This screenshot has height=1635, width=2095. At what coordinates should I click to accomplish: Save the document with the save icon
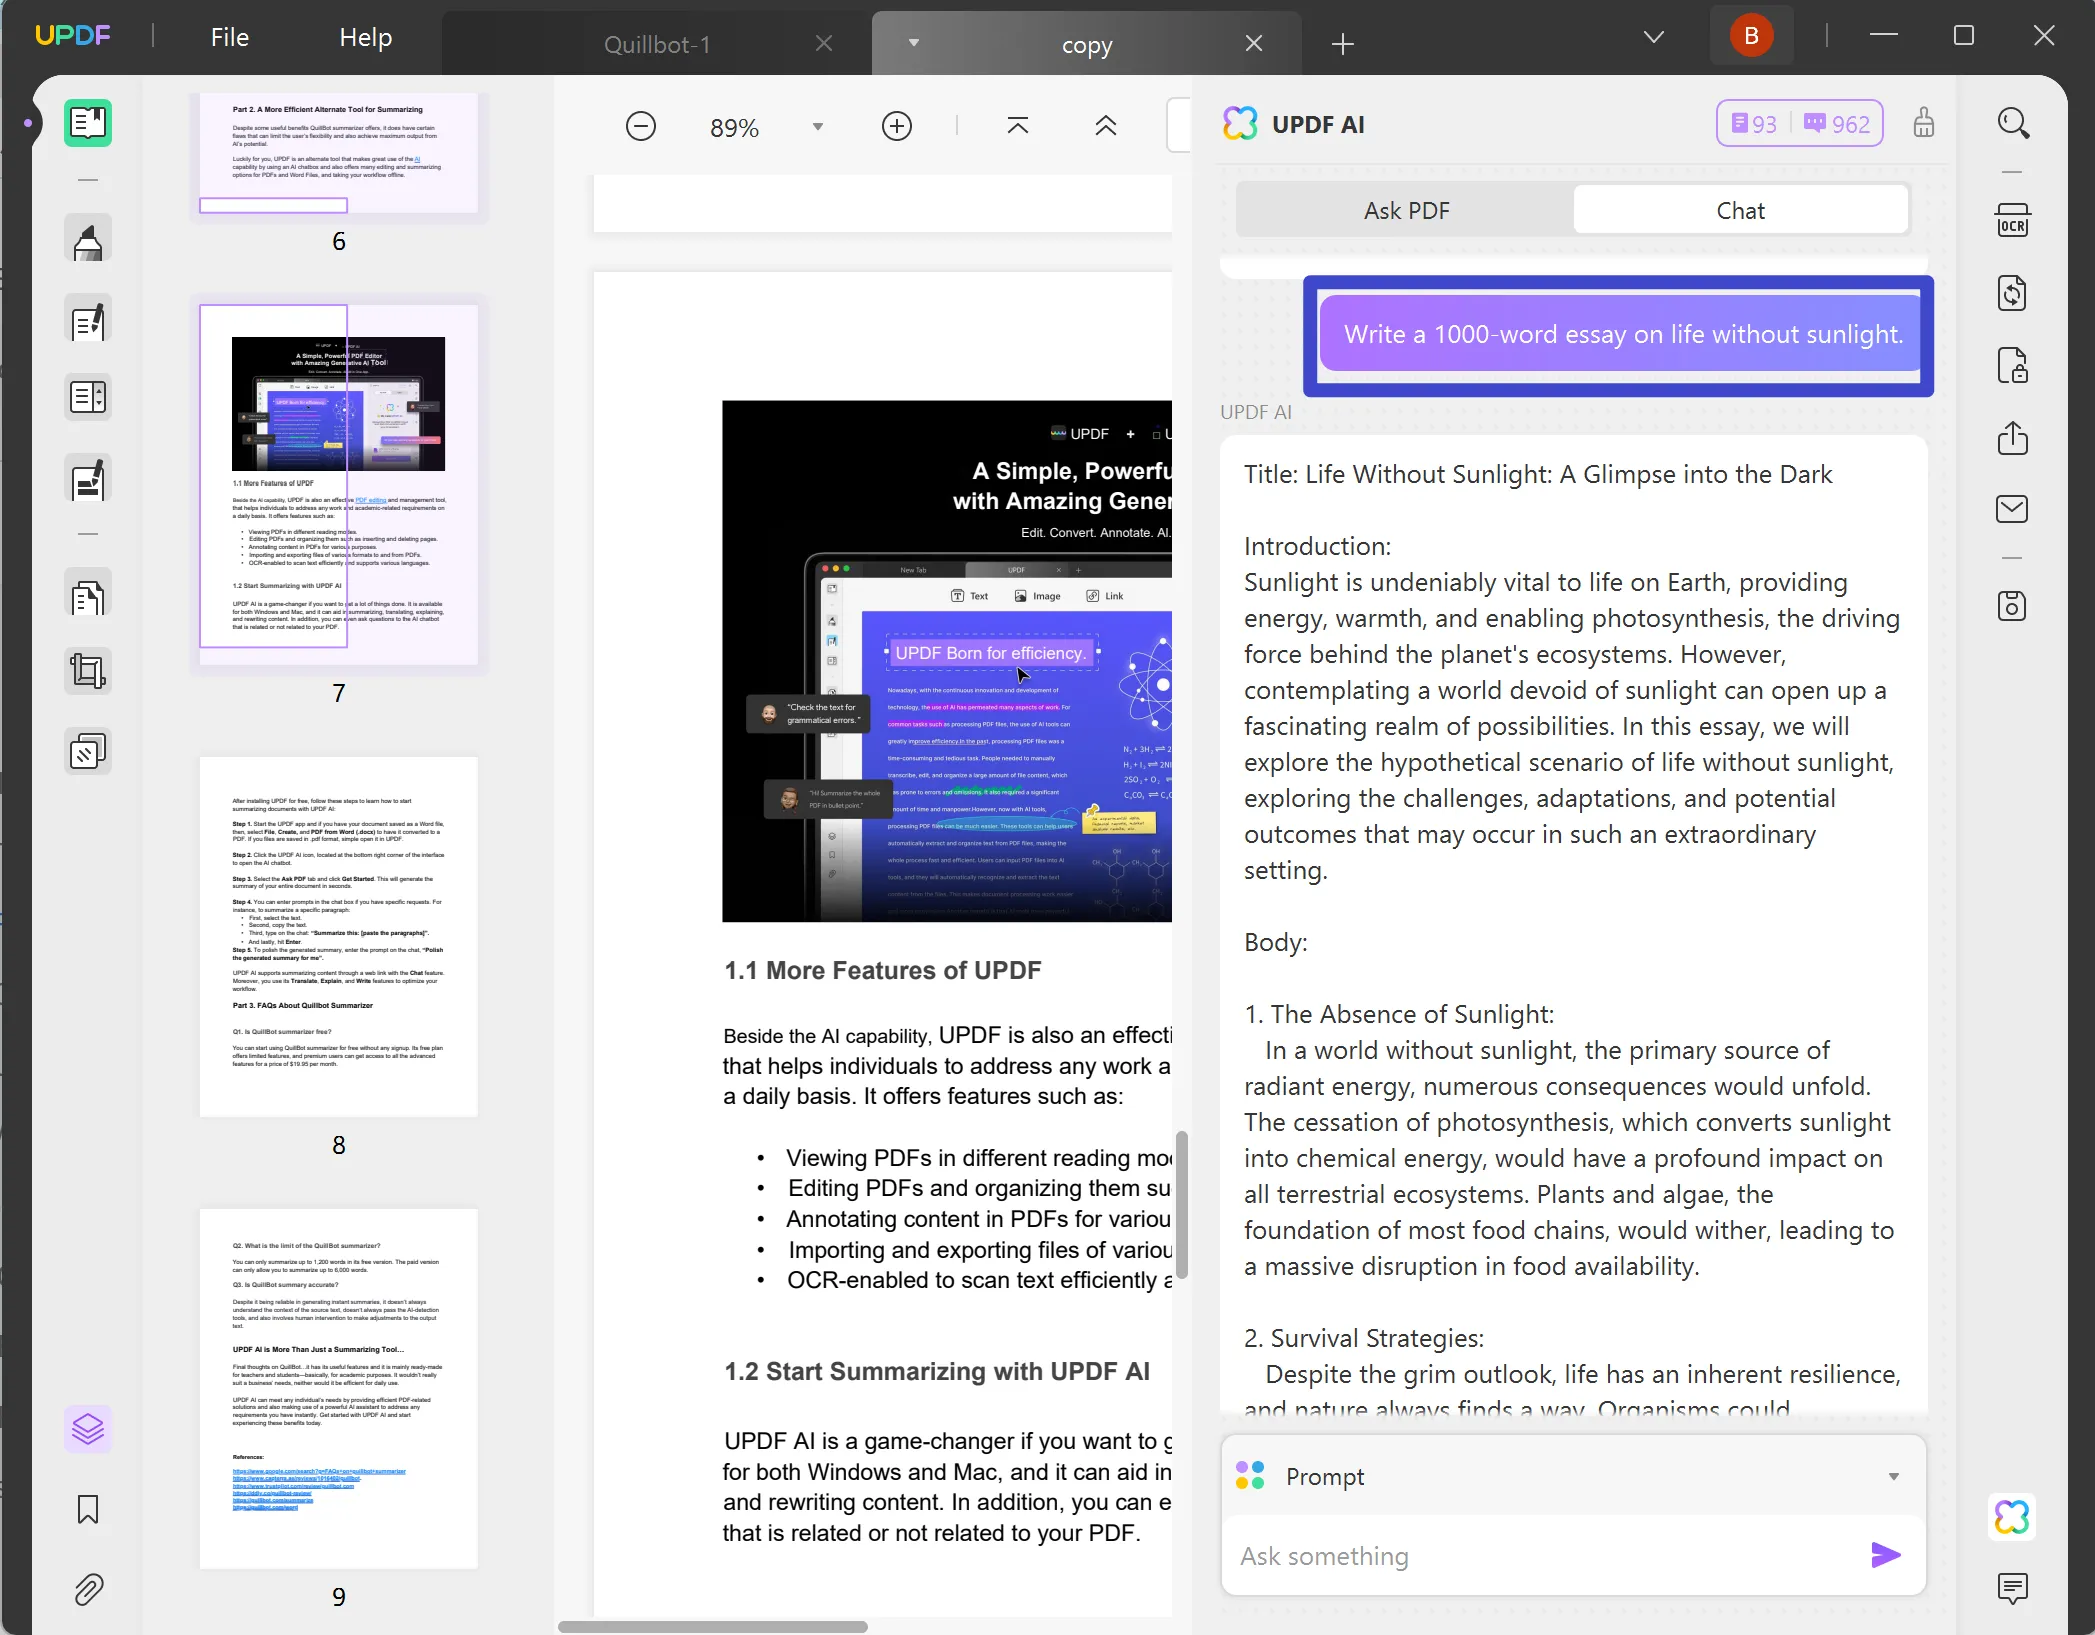[2014, 605]
